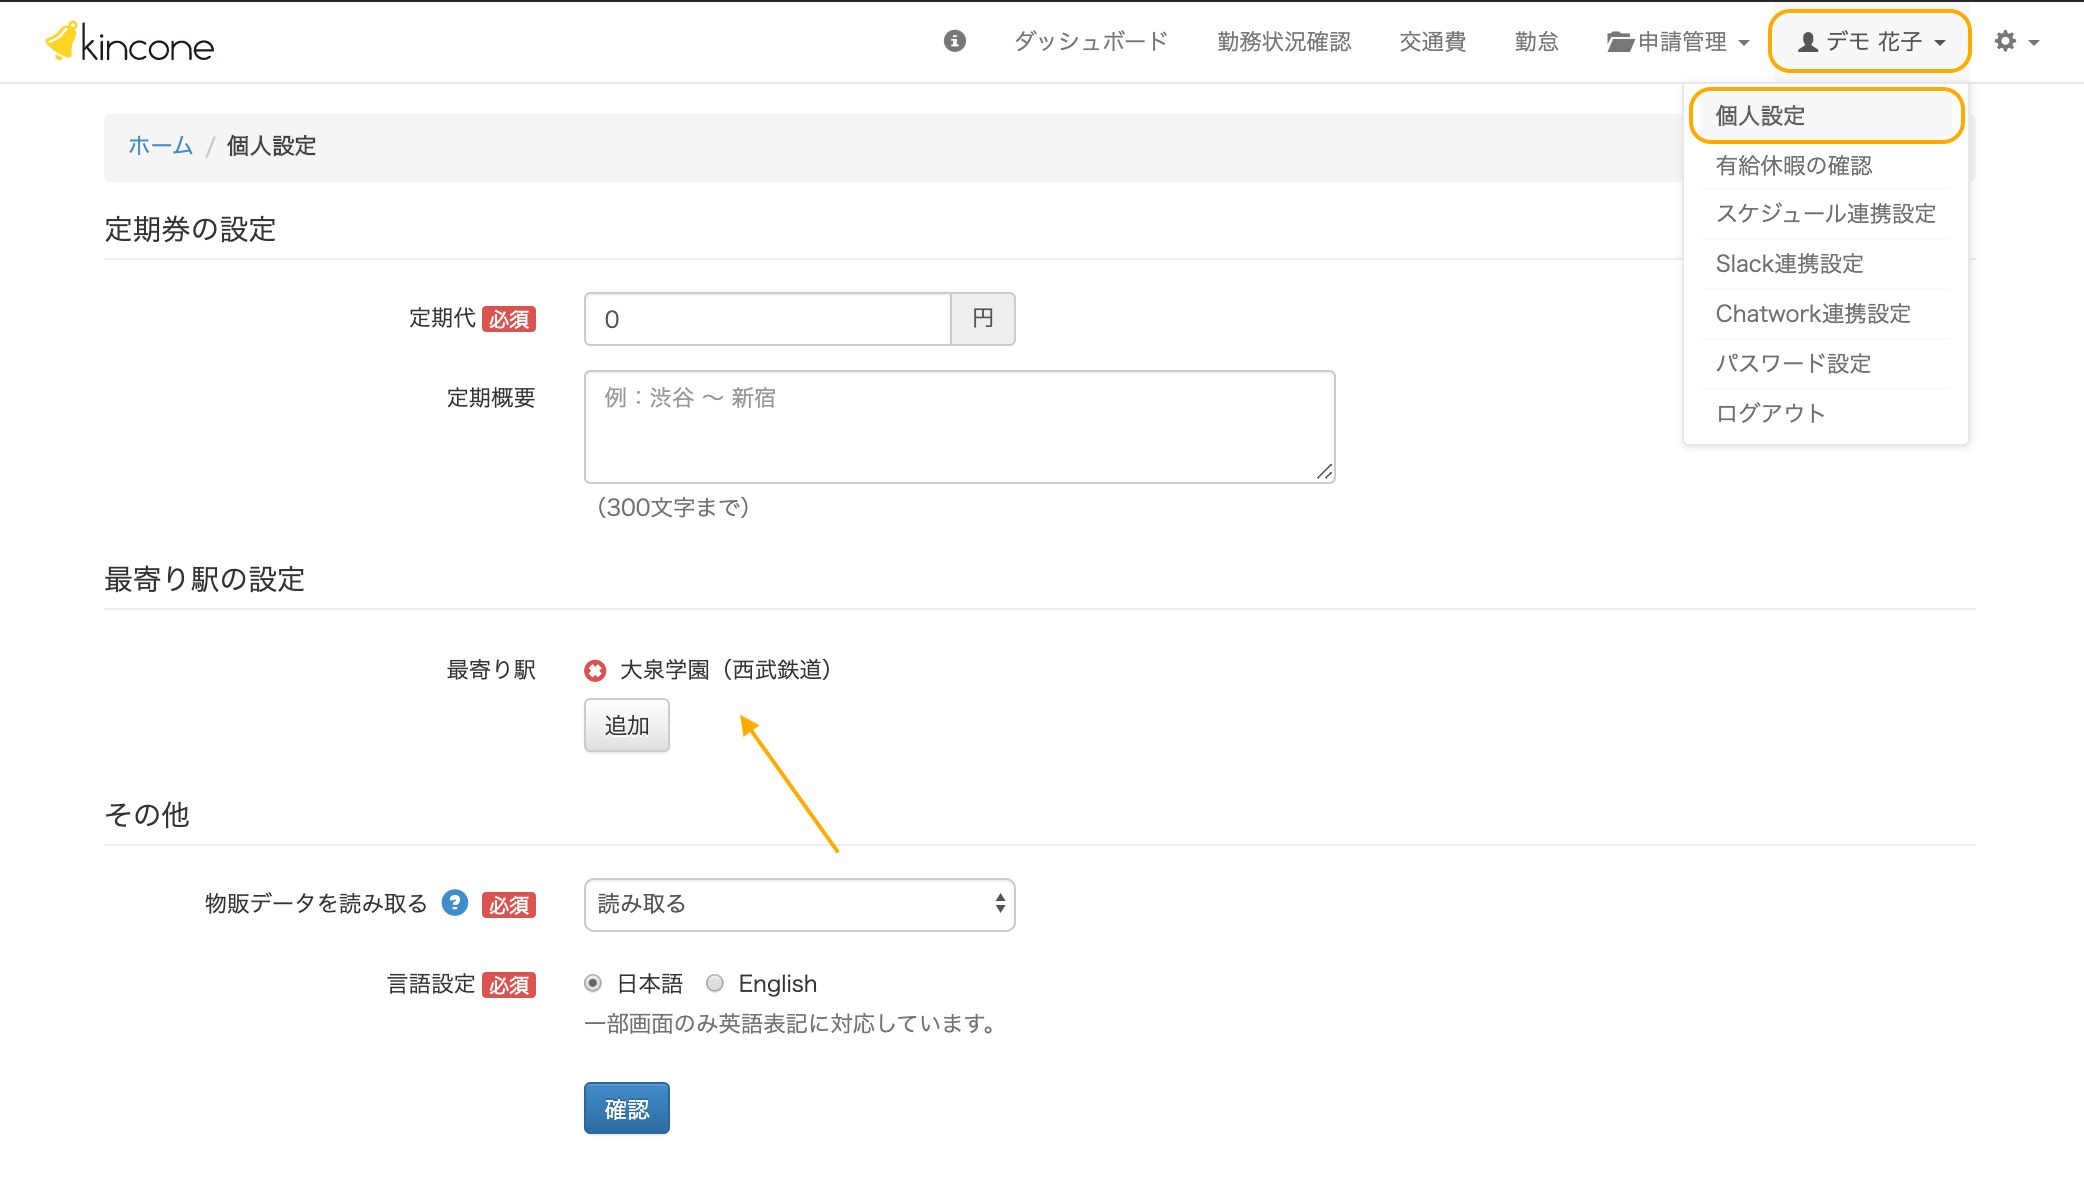Click the kincone bell logo
The width and height of the screenshot is (2084, 1202).
62,41
